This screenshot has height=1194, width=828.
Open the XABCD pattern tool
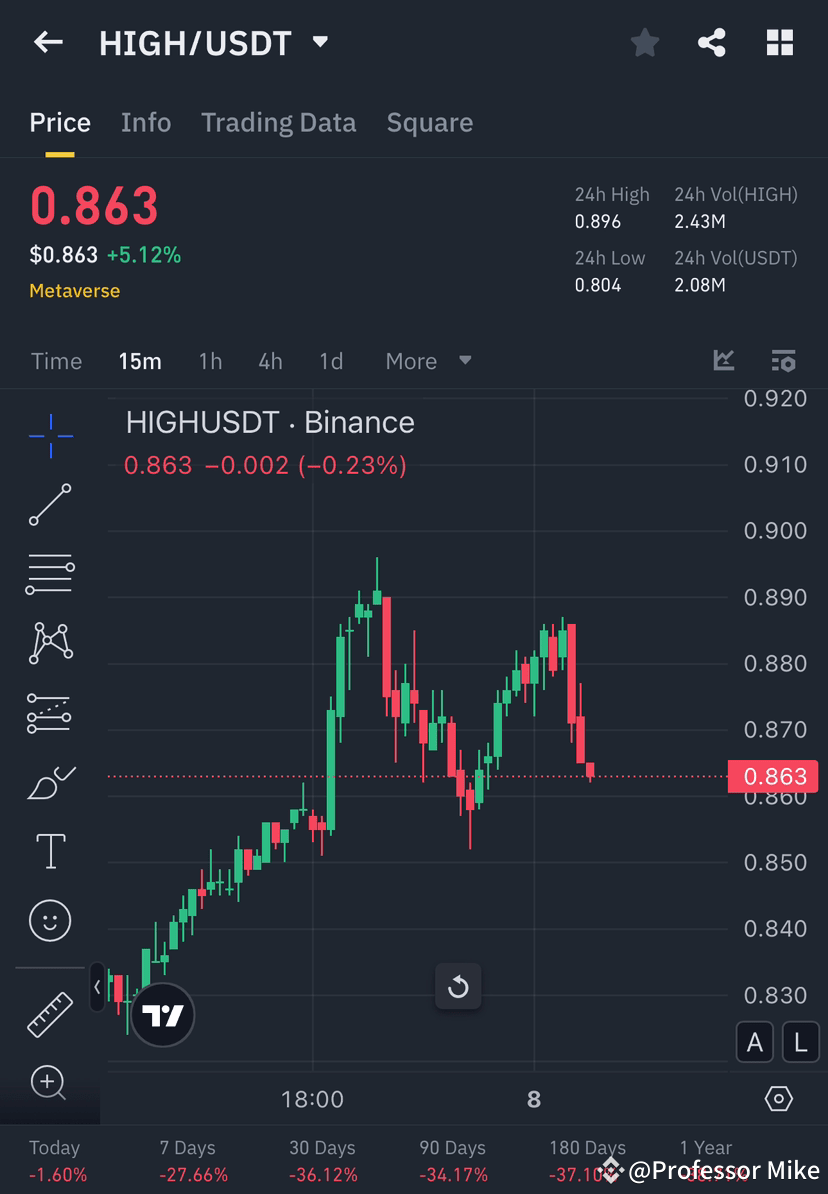click(x=50, y=643)
